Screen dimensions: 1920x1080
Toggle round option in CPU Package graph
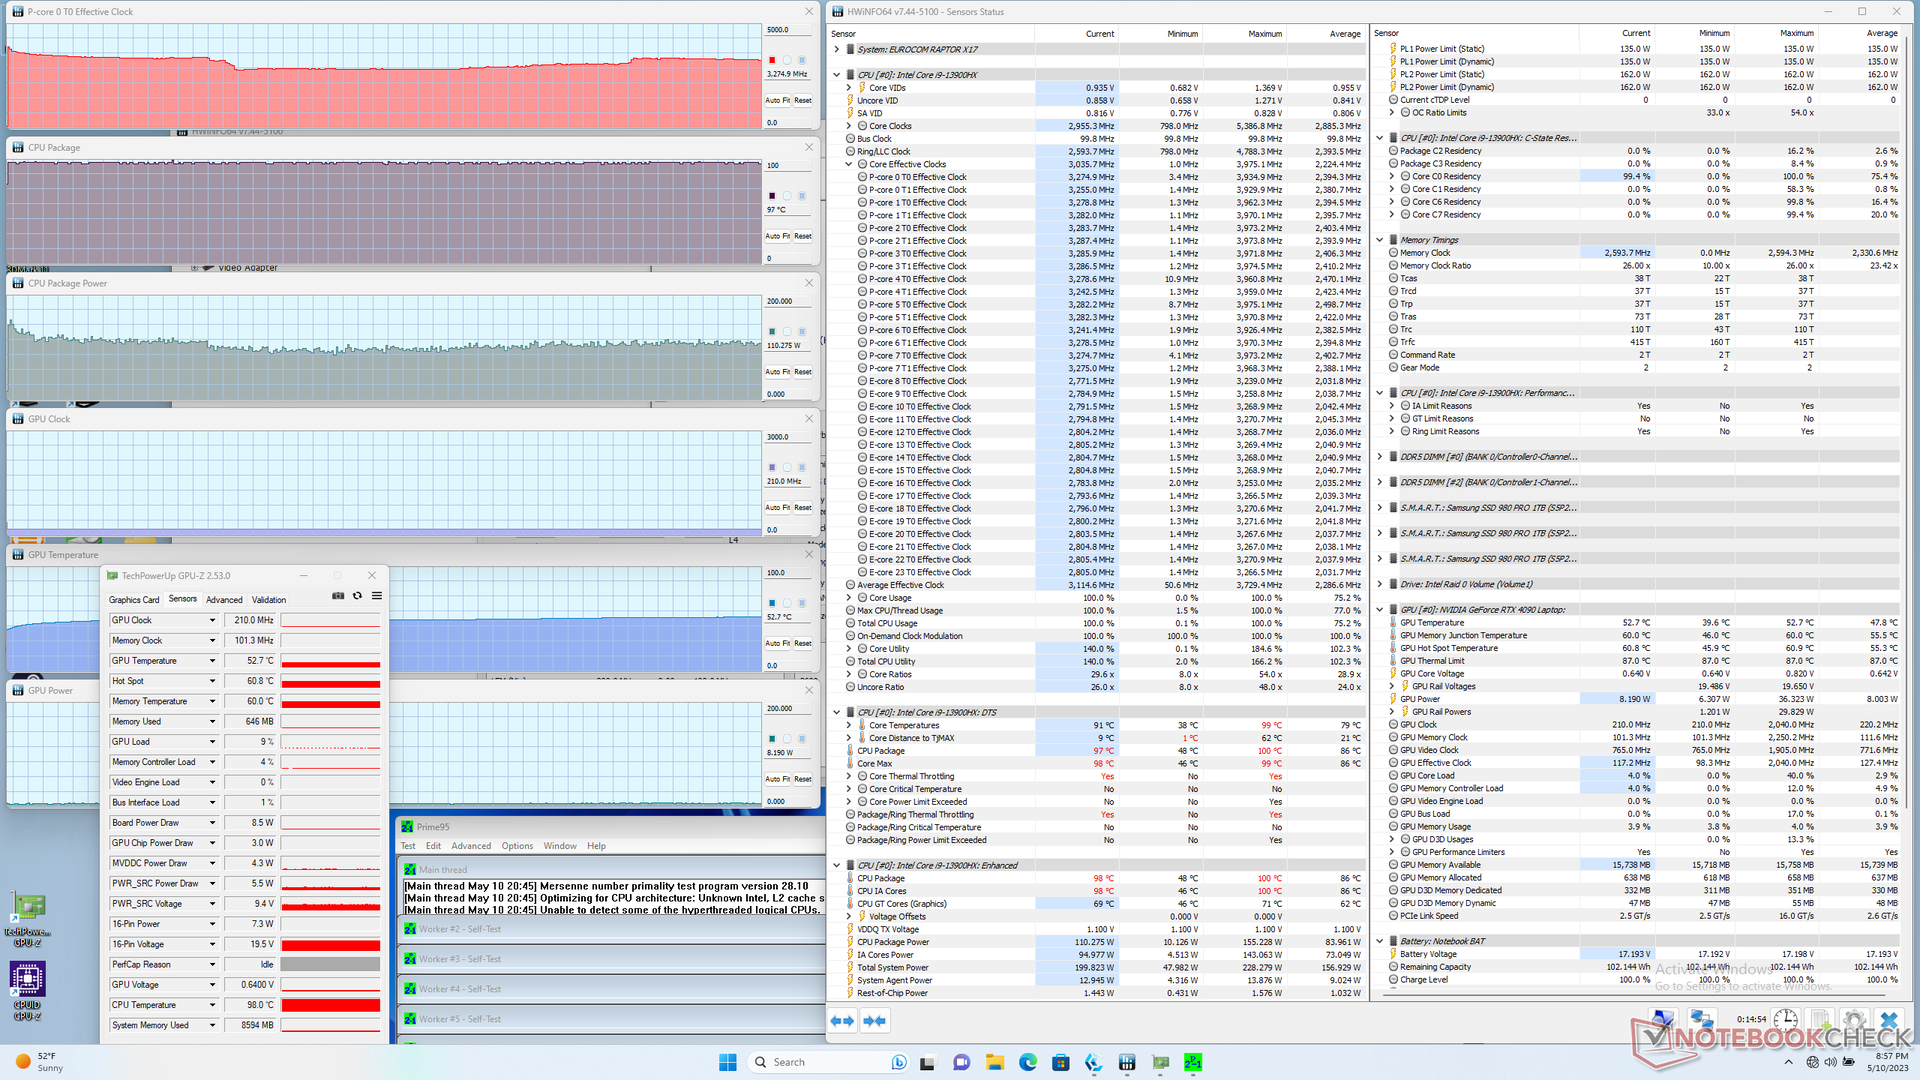pos(787,196)
